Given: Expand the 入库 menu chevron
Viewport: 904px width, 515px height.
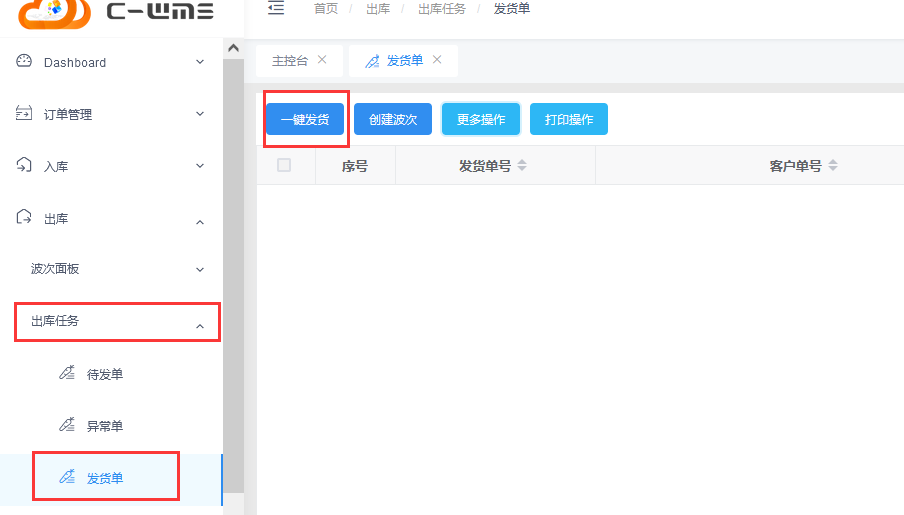Looking at the screenshot, I should pyautogui.click(x=200, y=166).
